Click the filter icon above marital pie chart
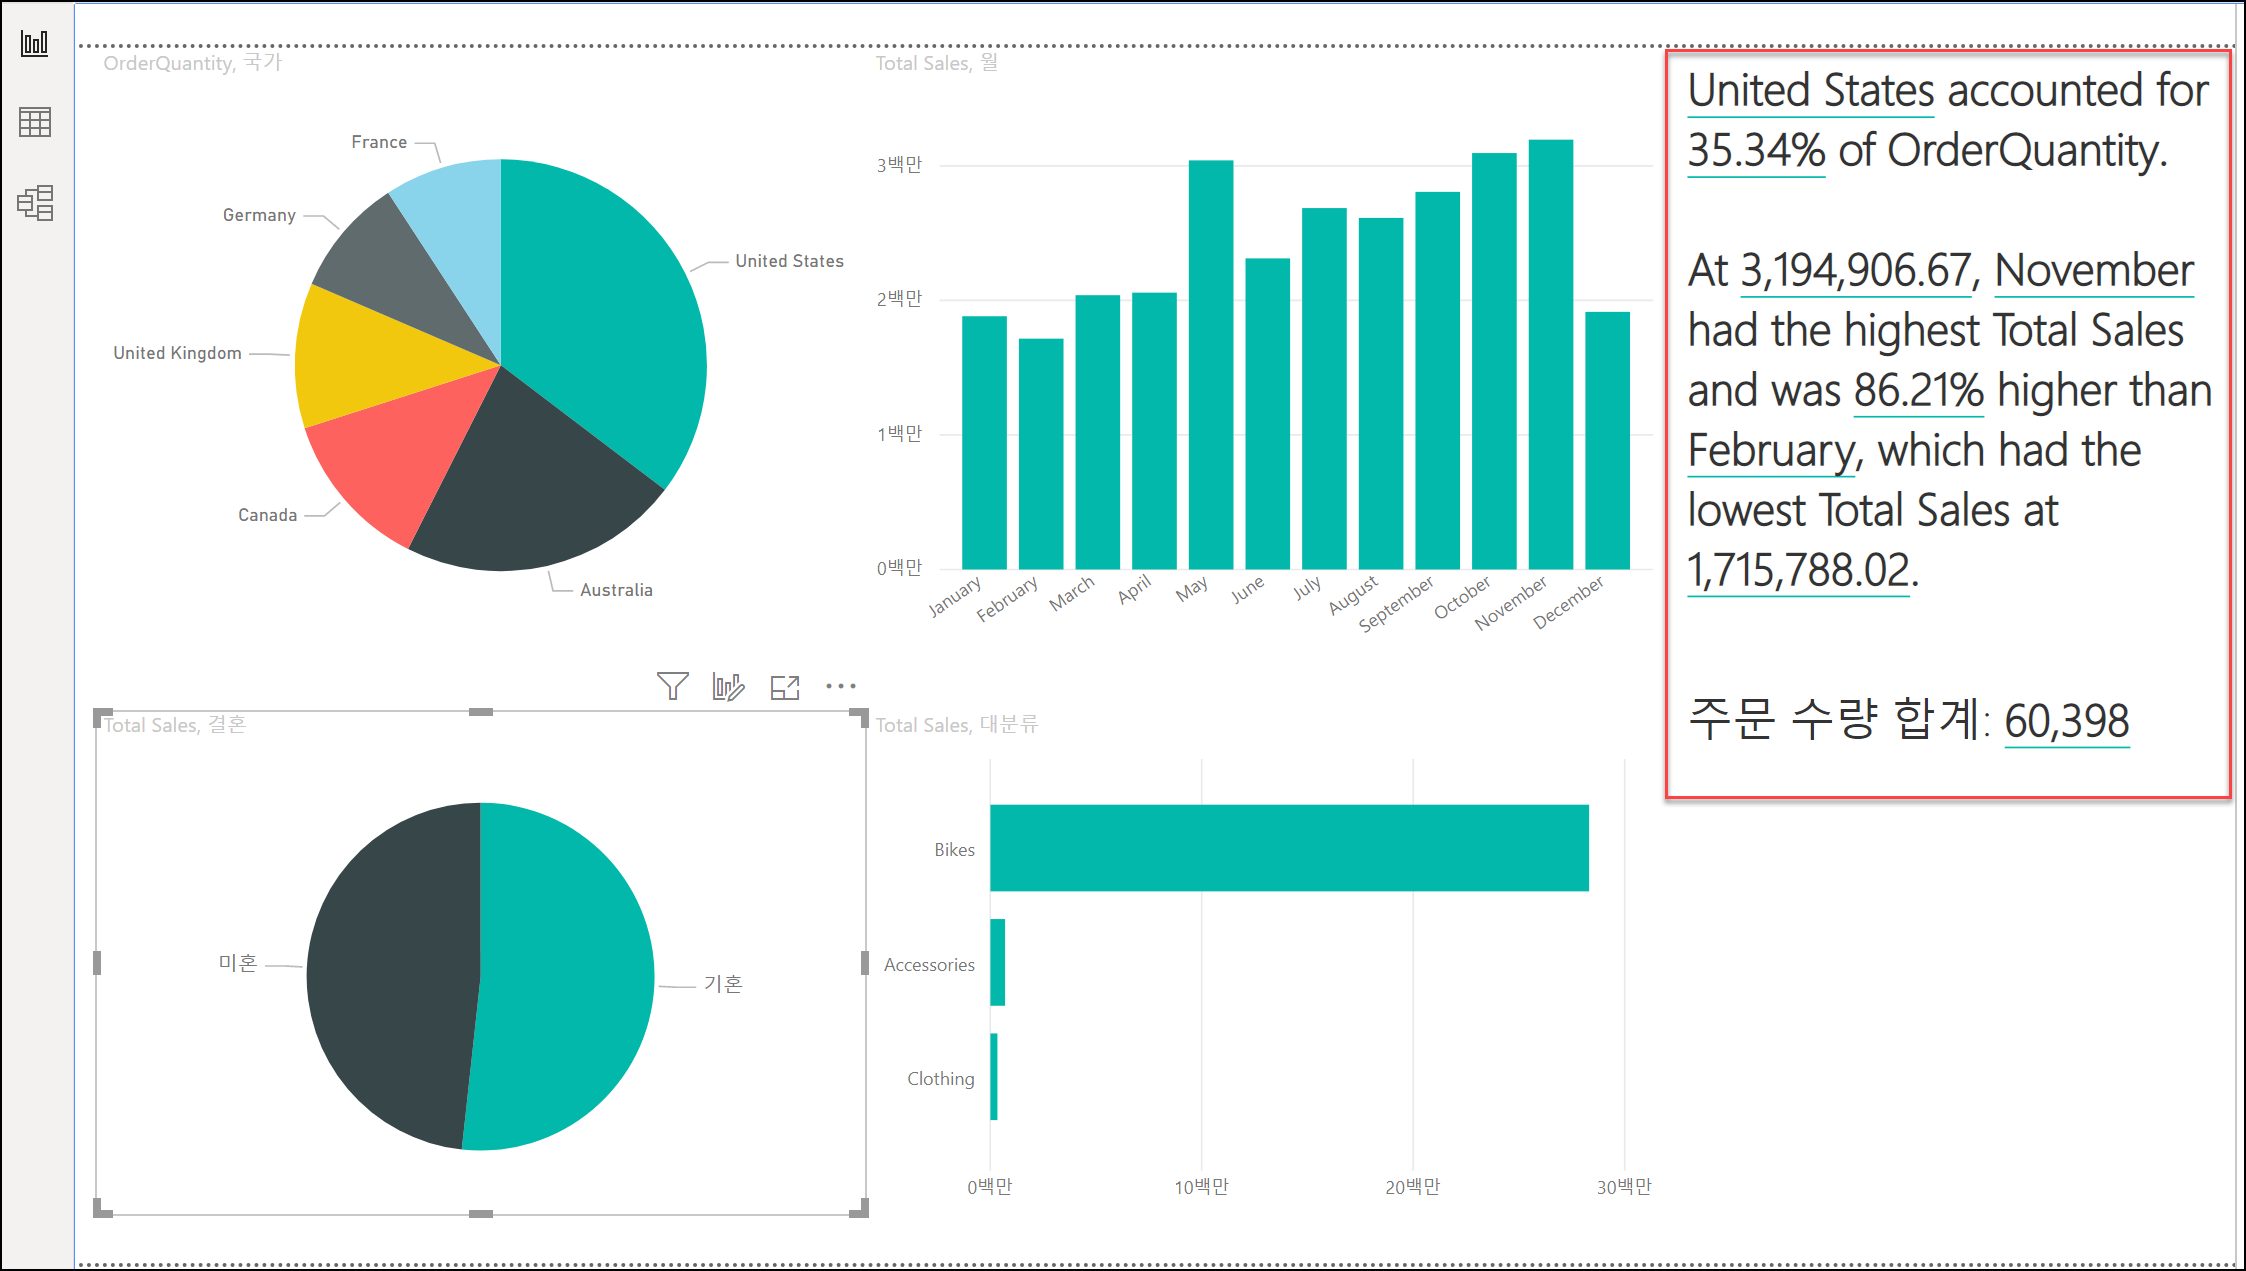This screenshot has height=1271, width=2246. (x=672, y=686)
